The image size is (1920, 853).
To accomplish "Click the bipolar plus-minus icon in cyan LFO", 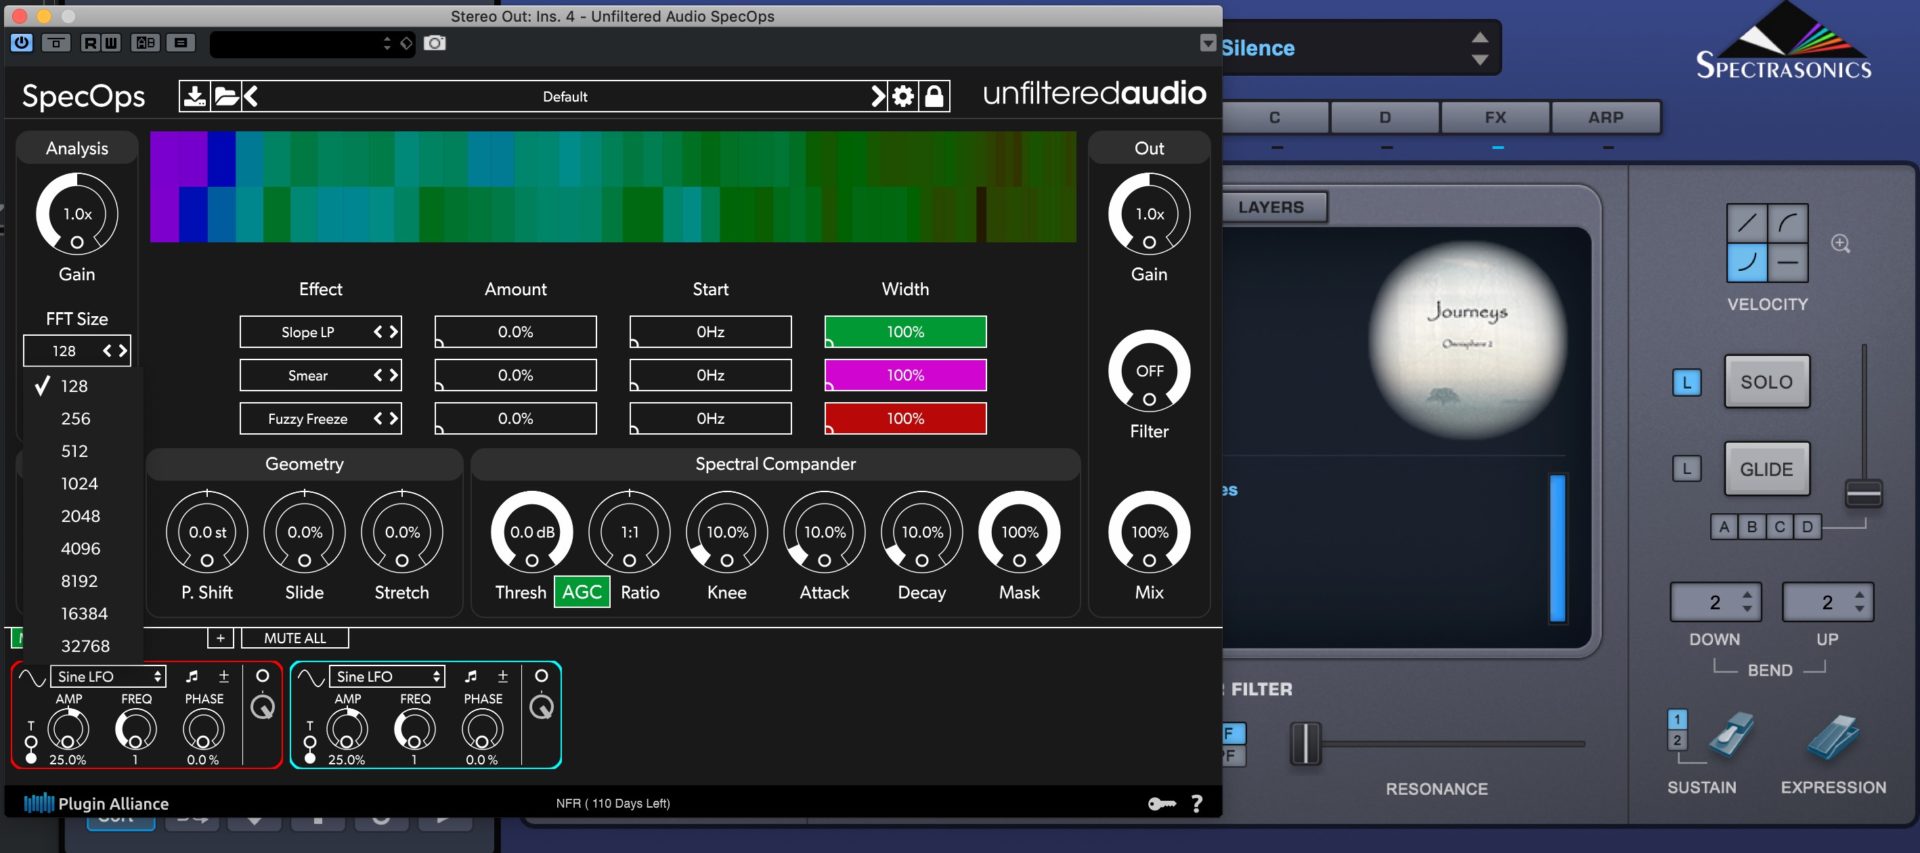I will click(503, 676).
